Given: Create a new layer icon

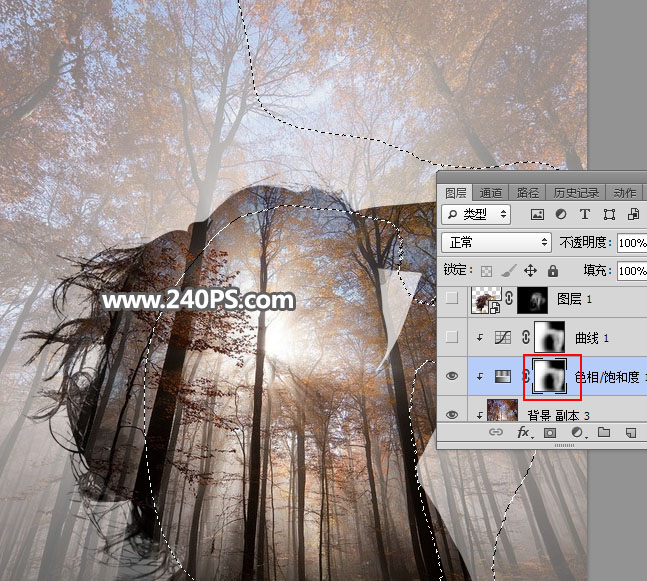Looking at the screenshot, I should (x=630, y=432).
